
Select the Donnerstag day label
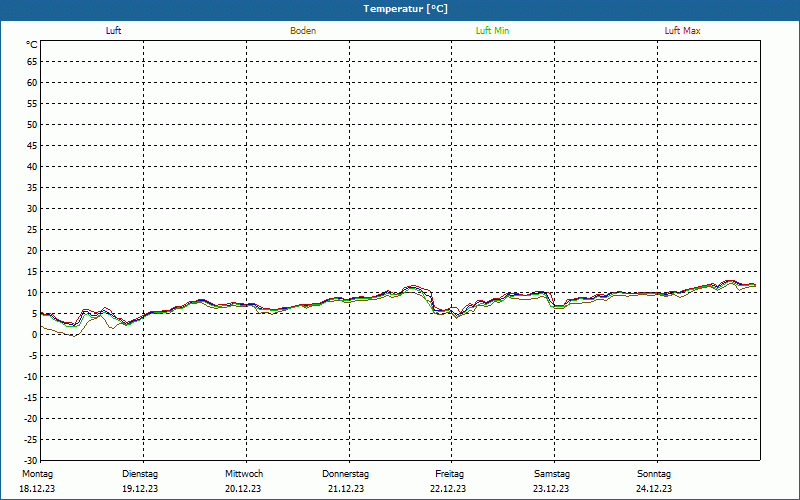[345, 474]
